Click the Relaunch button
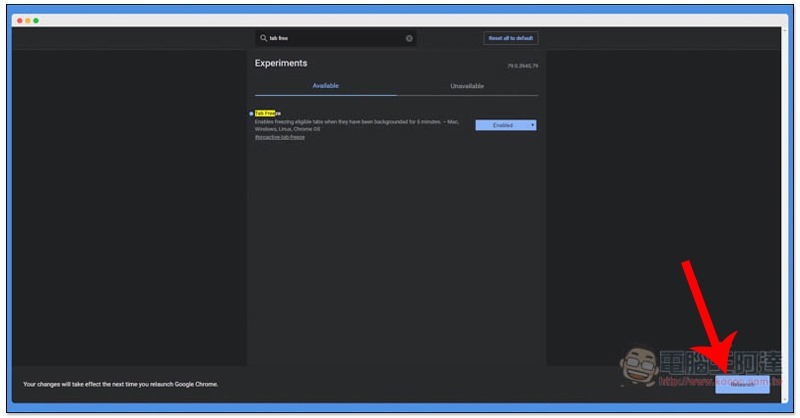 (742, 384)
